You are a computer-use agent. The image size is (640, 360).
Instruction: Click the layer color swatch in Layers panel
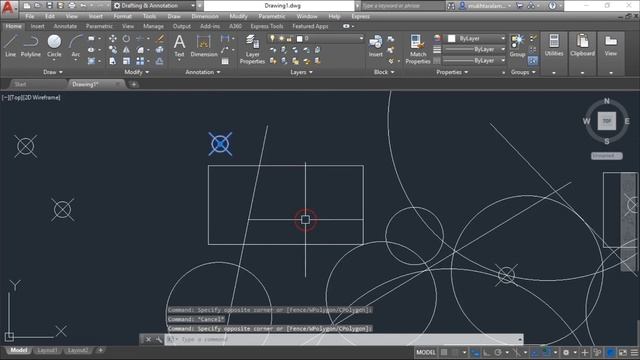pos(300,39)
